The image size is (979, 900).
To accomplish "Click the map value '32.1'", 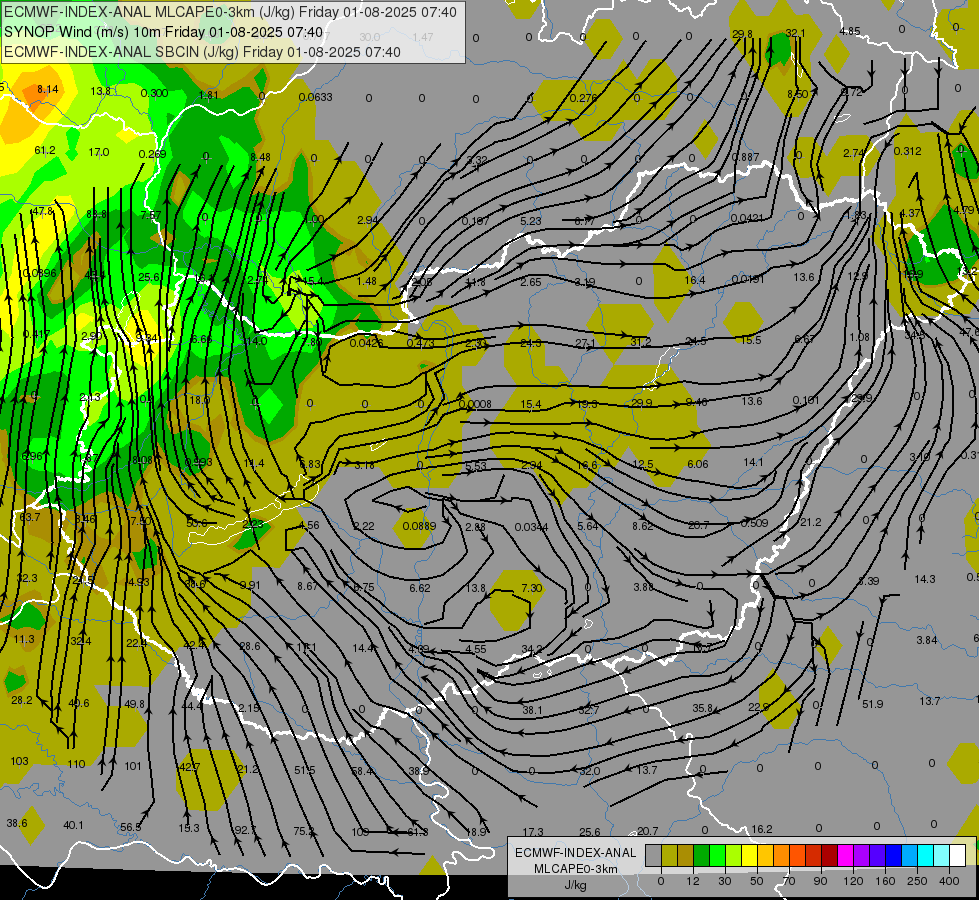I will coord(795,34).
